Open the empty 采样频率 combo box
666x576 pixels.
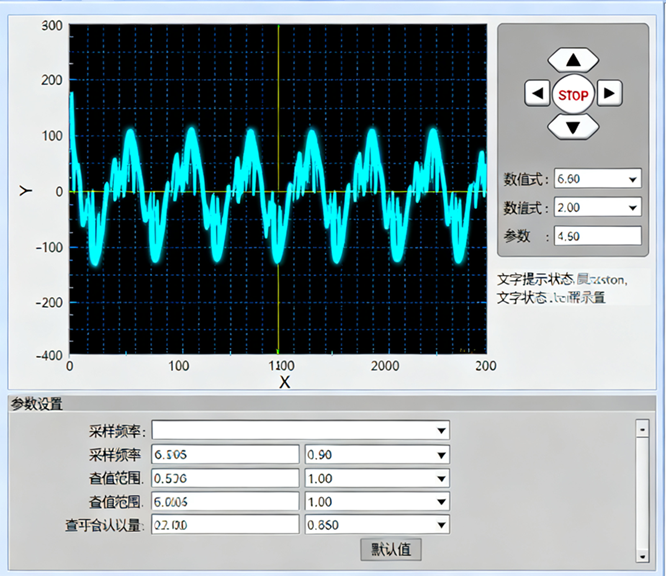click(300, 431)
